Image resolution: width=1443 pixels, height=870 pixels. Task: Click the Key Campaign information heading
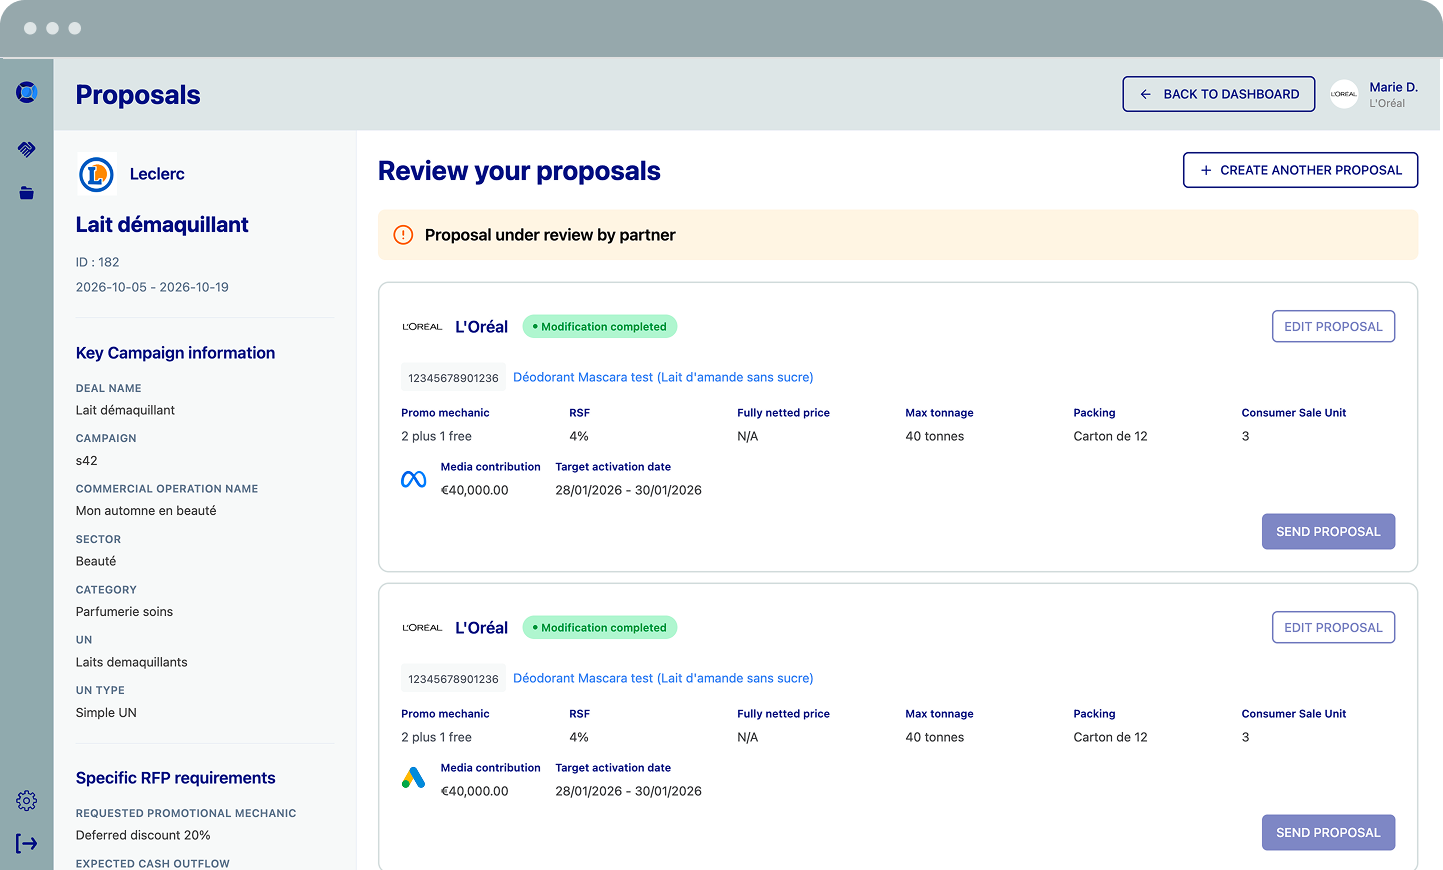coord(175,353)
